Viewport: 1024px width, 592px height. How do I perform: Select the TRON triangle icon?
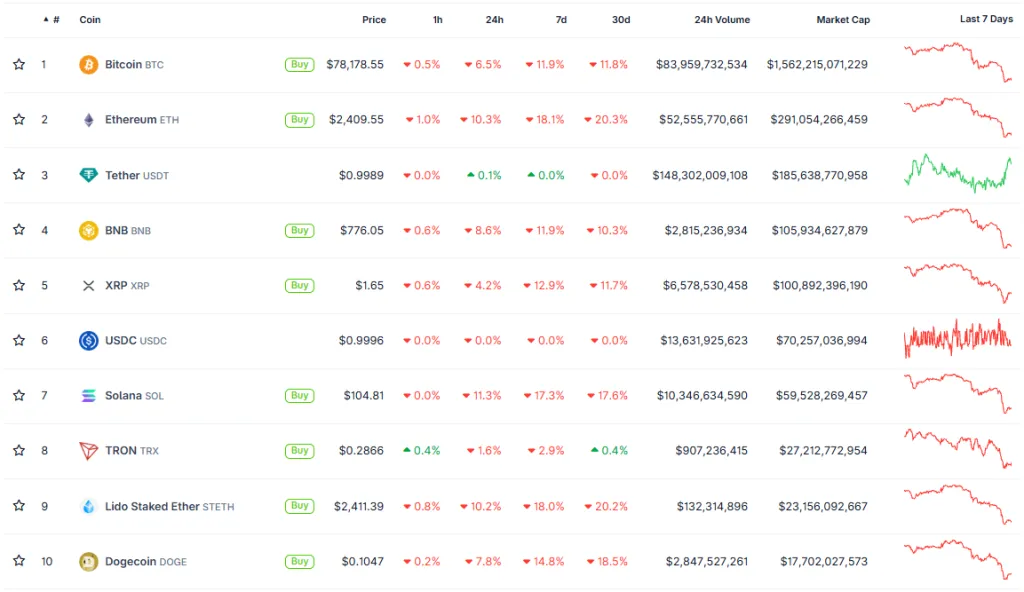(89, 451)
